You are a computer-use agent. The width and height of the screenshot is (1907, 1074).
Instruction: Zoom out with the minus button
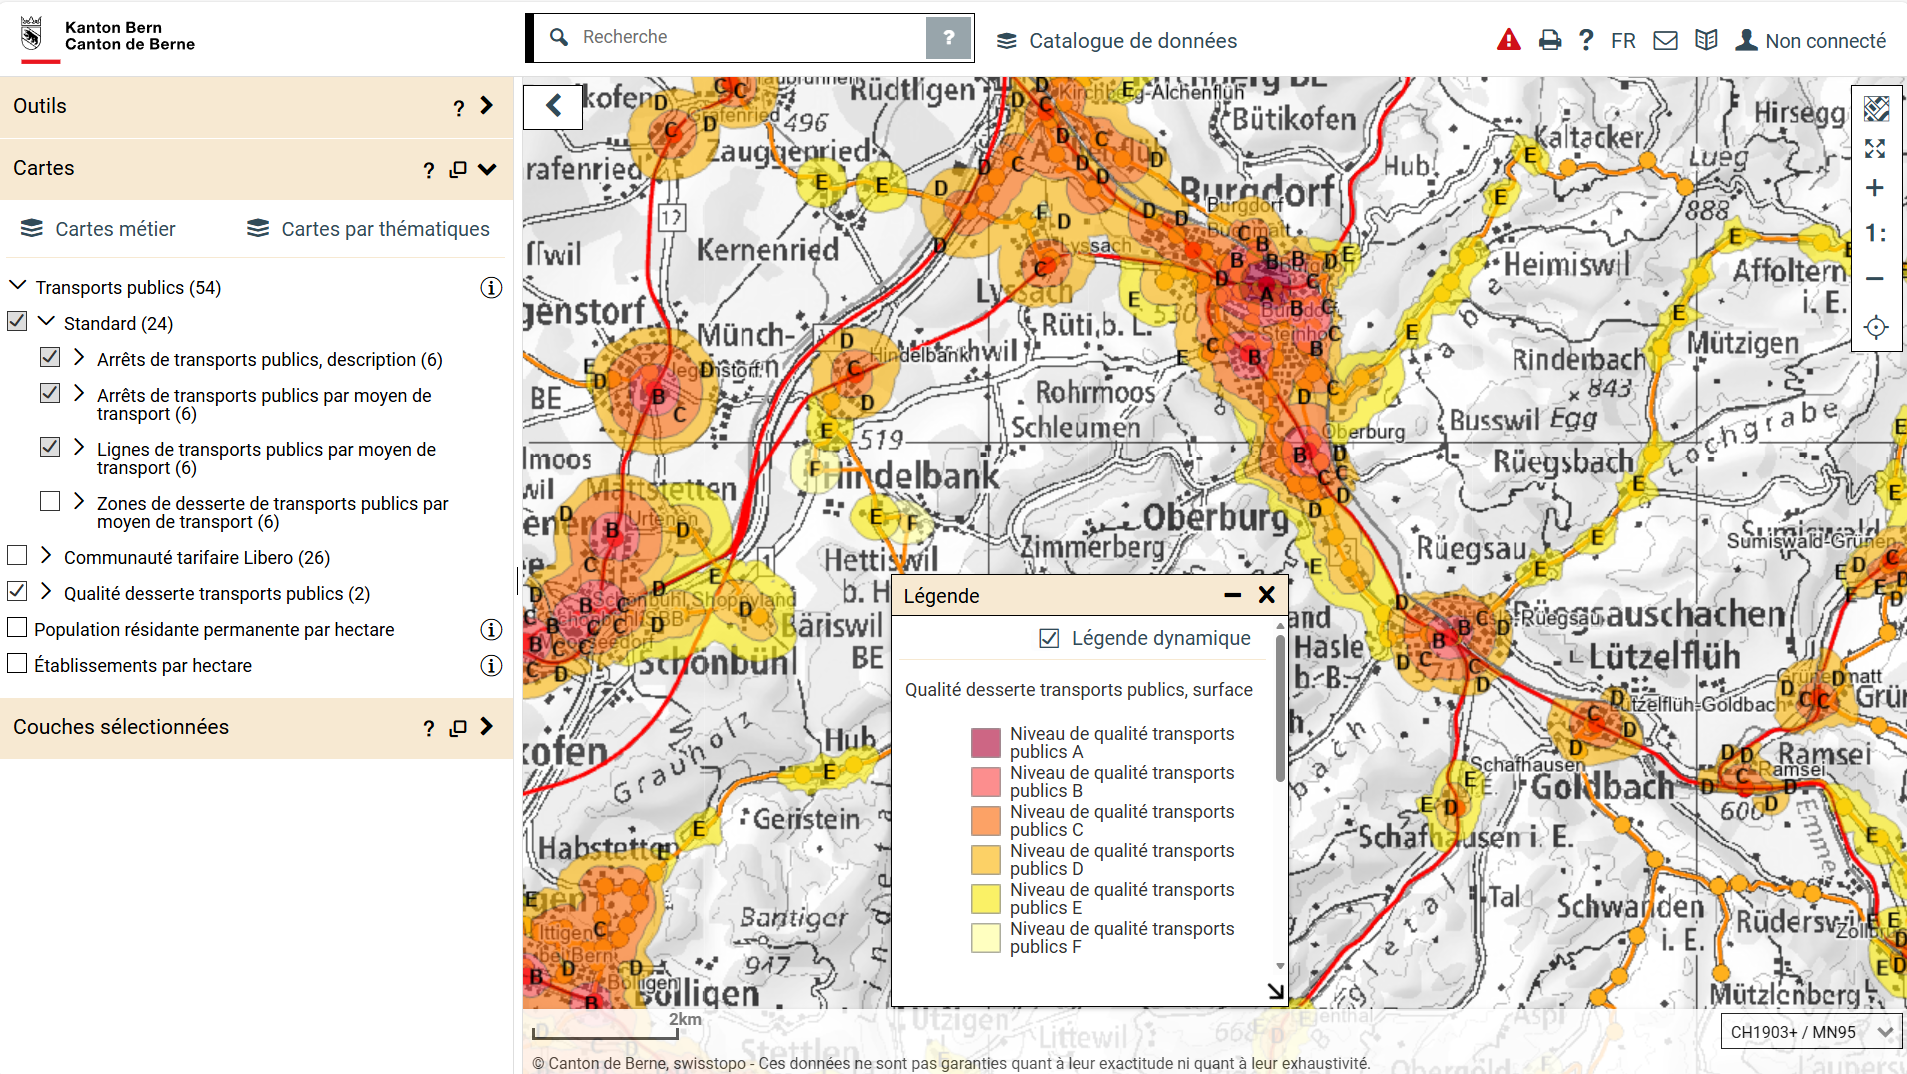pyautogui.click(x=1875, y=279)
